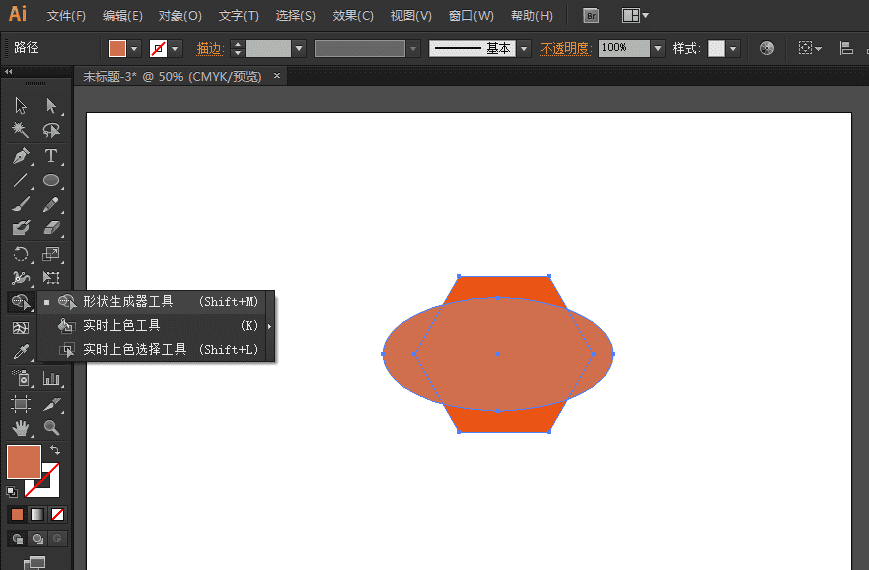Screen dimensions: 869x570
Task: Open Adobe Bridge via Br icon
Action: pos(591,16)
